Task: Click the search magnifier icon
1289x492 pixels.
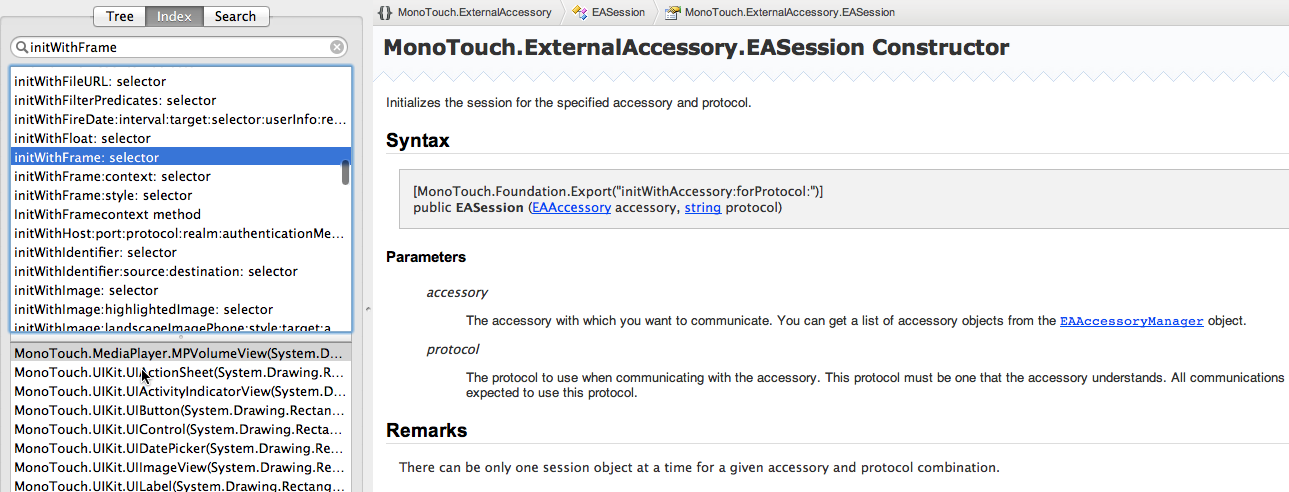Action: pos(22,47)
